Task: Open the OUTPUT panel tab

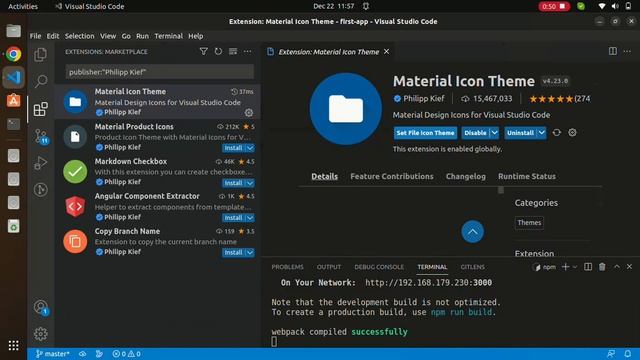Action: (x=329, y=267)
